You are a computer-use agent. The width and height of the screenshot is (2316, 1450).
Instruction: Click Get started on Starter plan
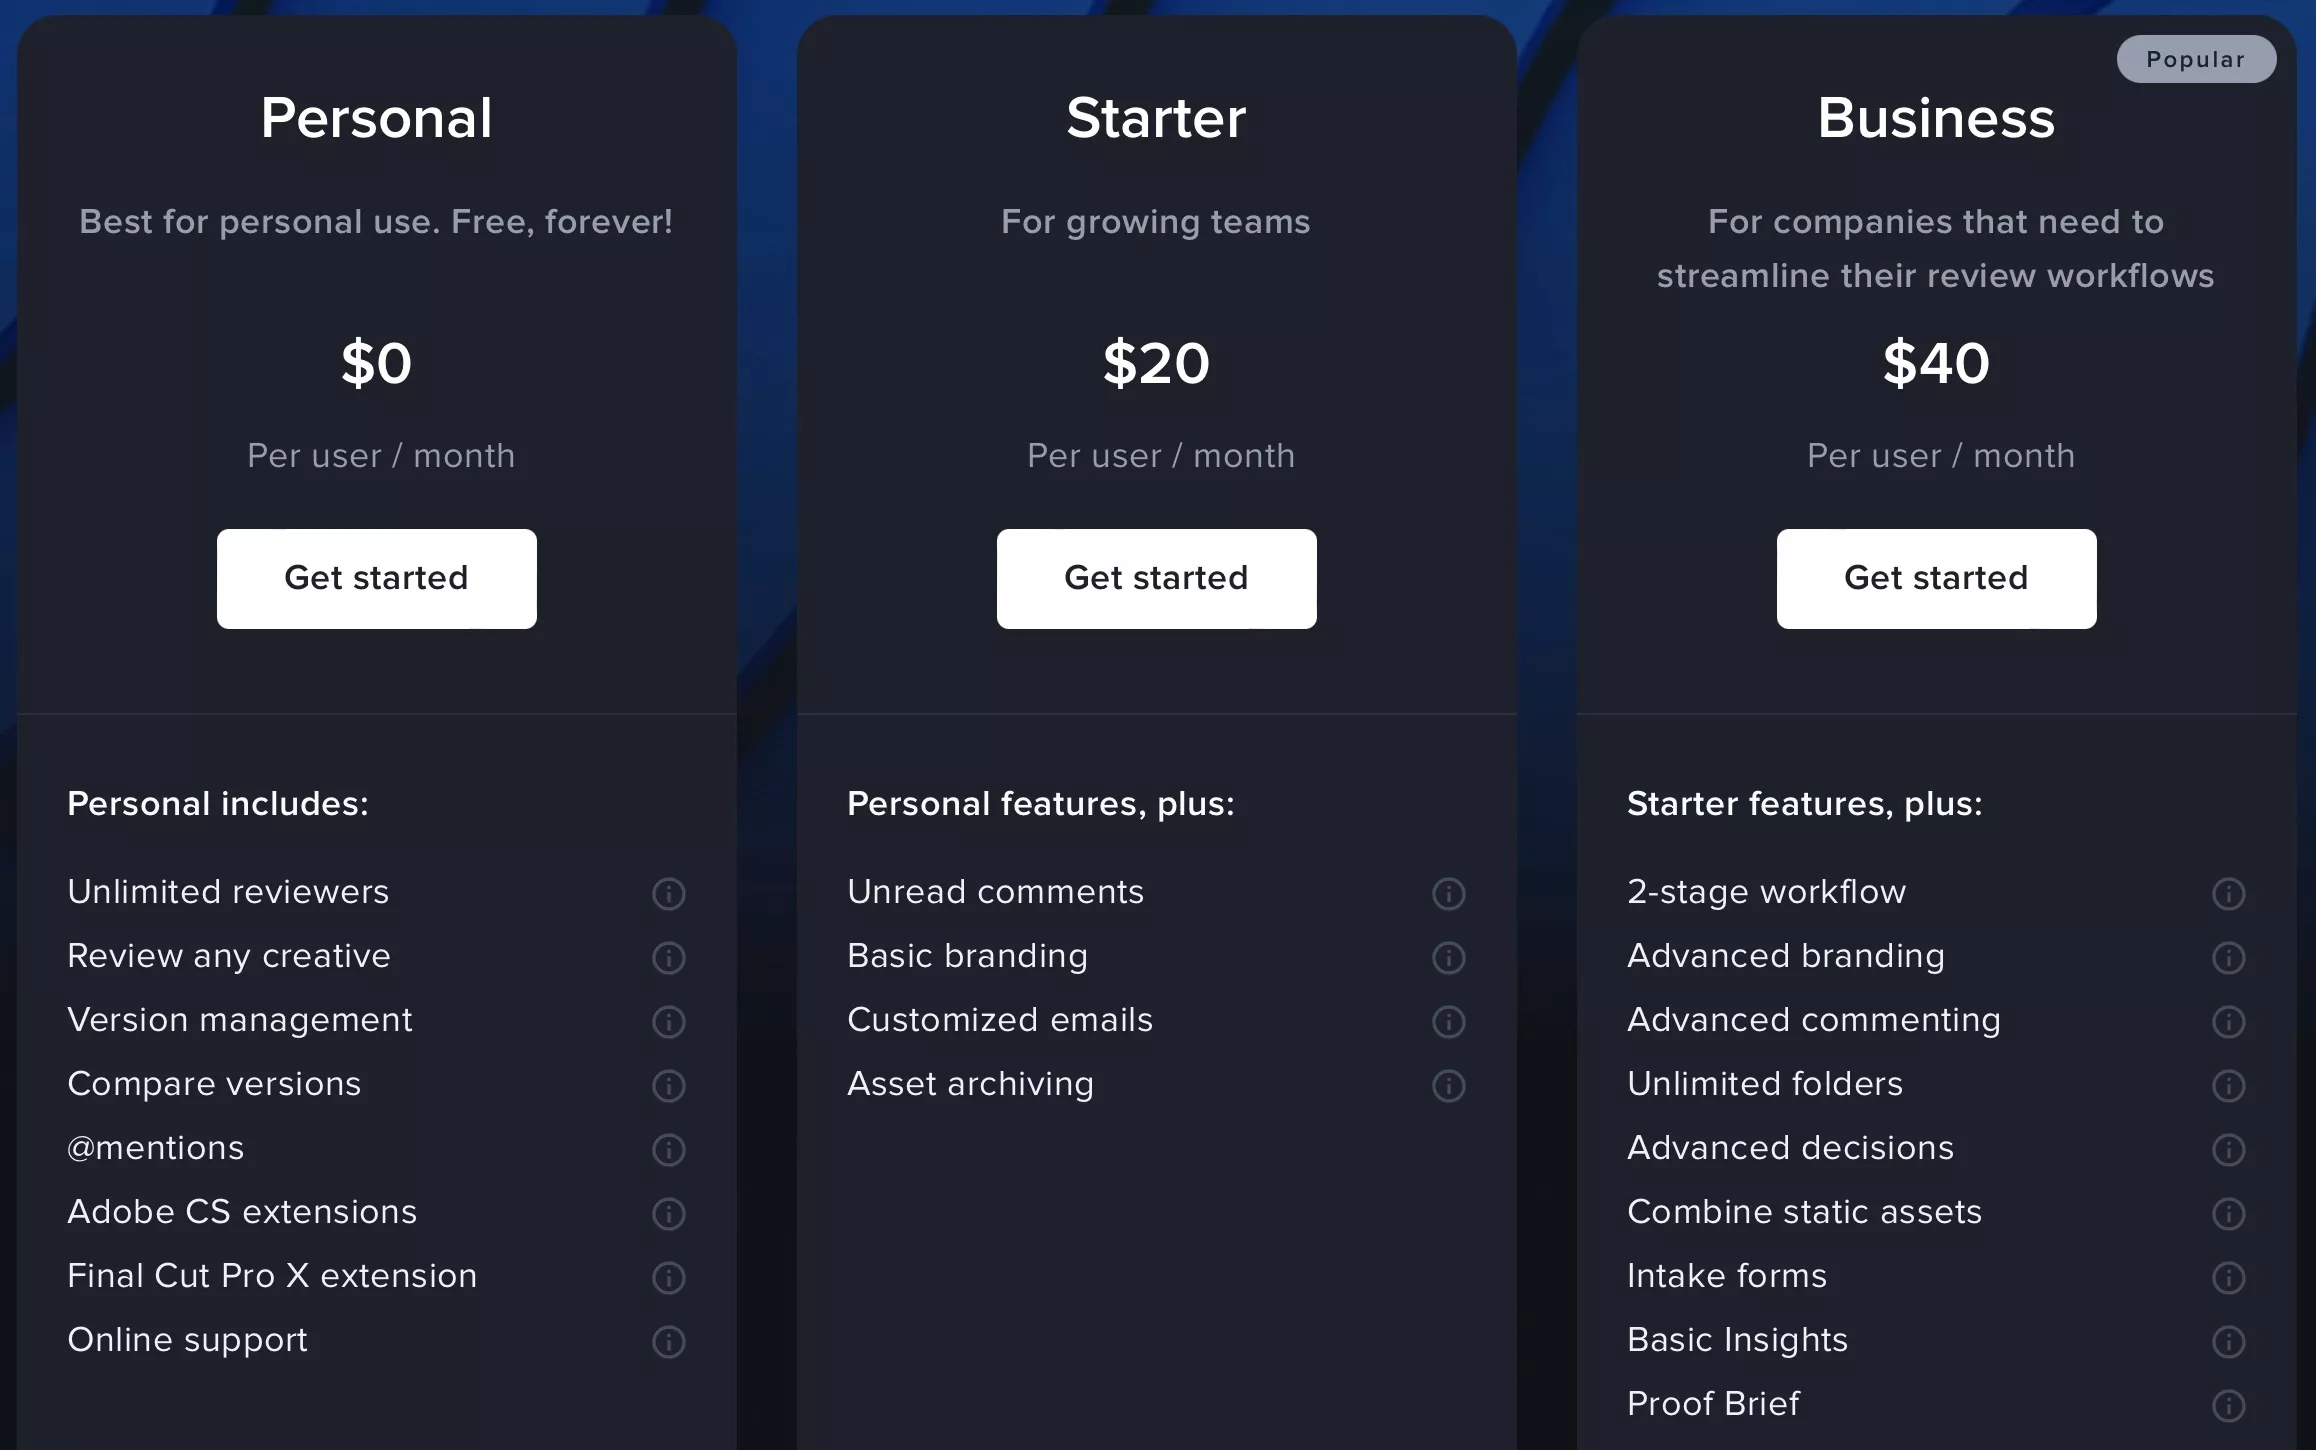click(1155, 578)
